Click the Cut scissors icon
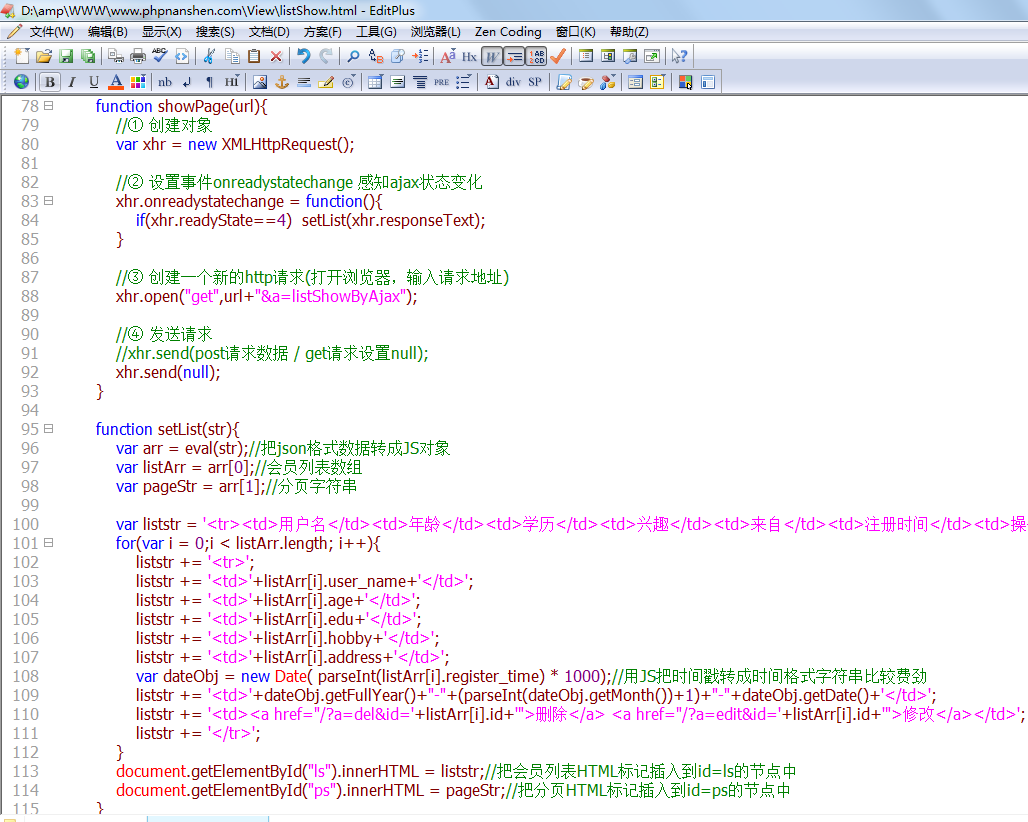 pyautogui.click(x=210, y=56)
